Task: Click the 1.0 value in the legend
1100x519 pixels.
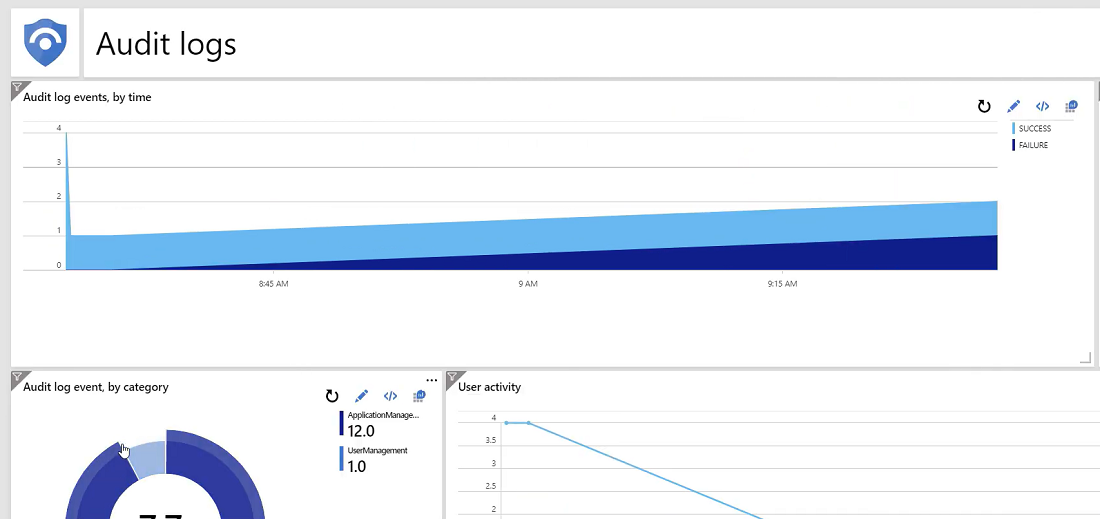Action: click(x=357, y=466)
